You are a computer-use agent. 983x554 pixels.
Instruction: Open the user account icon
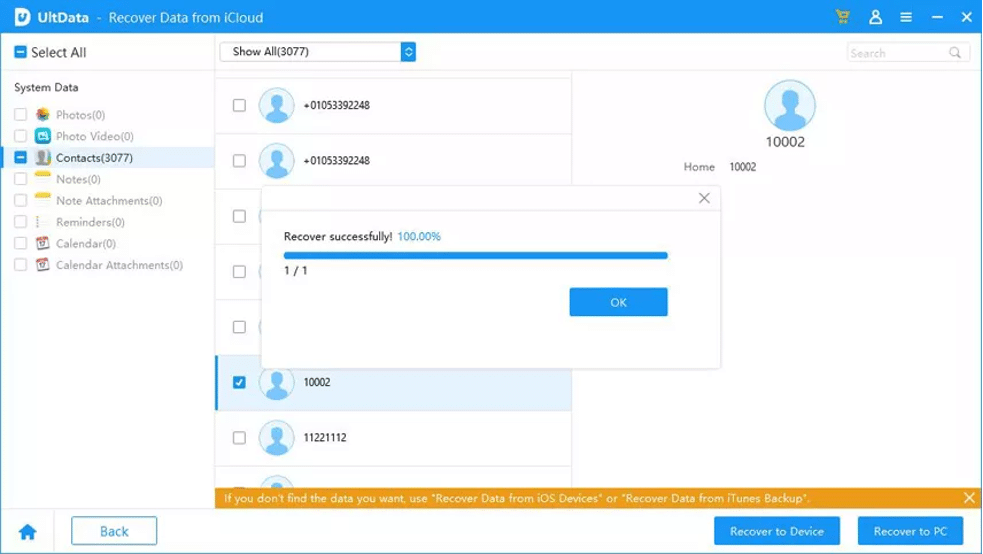(x=875, y=17)
